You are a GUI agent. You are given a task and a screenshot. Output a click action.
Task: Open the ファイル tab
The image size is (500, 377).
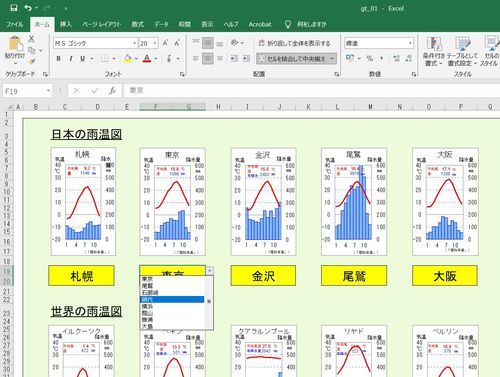14,24
